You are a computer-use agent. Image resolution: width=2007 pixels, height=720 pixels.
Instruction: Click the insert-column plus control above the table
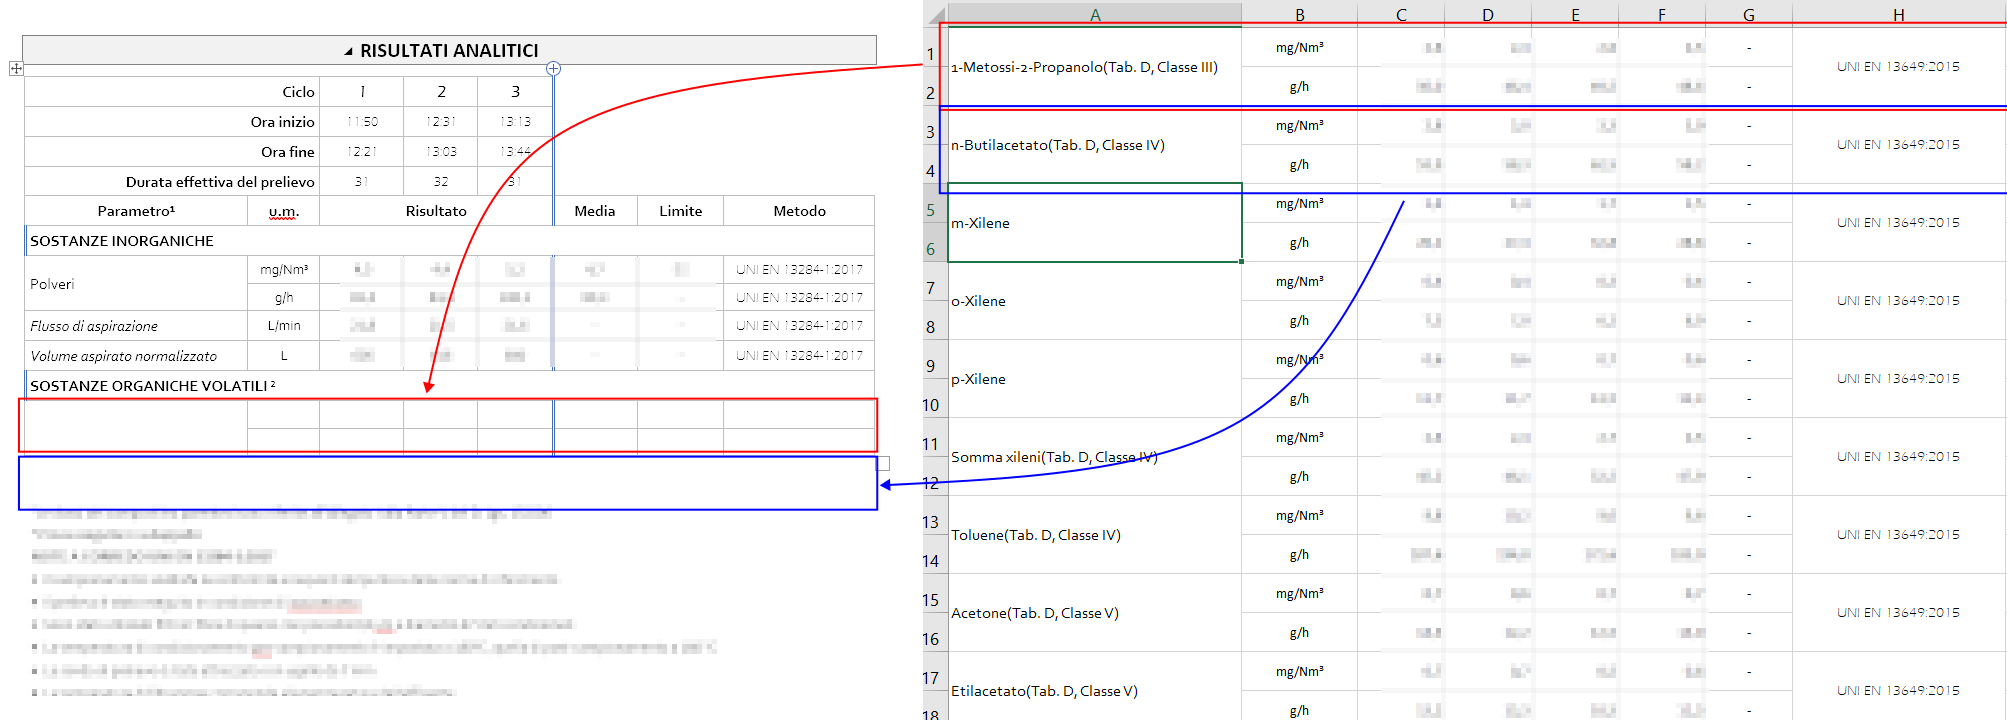coord(553,69)
